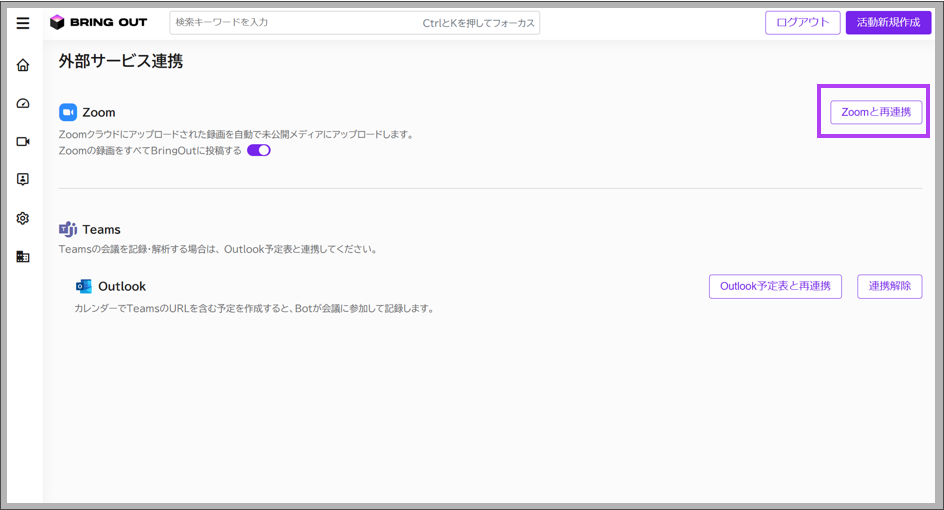The image size is (944, 510).
Task: Click the ログアウト button
Action: point(803,23)
